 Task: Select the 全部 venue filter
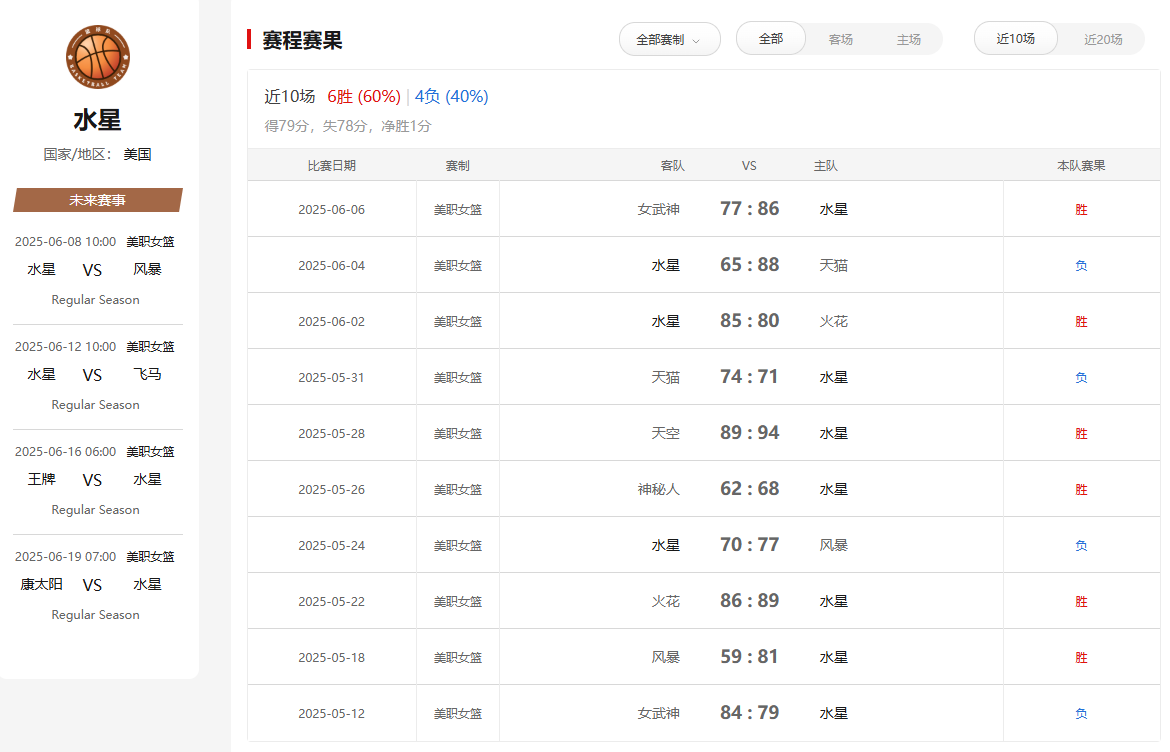click(771, 39)
